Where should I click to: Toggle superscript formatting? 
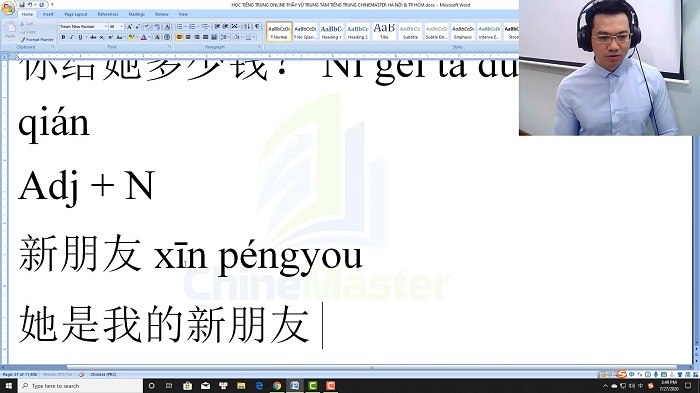click(x=111, y=37)
